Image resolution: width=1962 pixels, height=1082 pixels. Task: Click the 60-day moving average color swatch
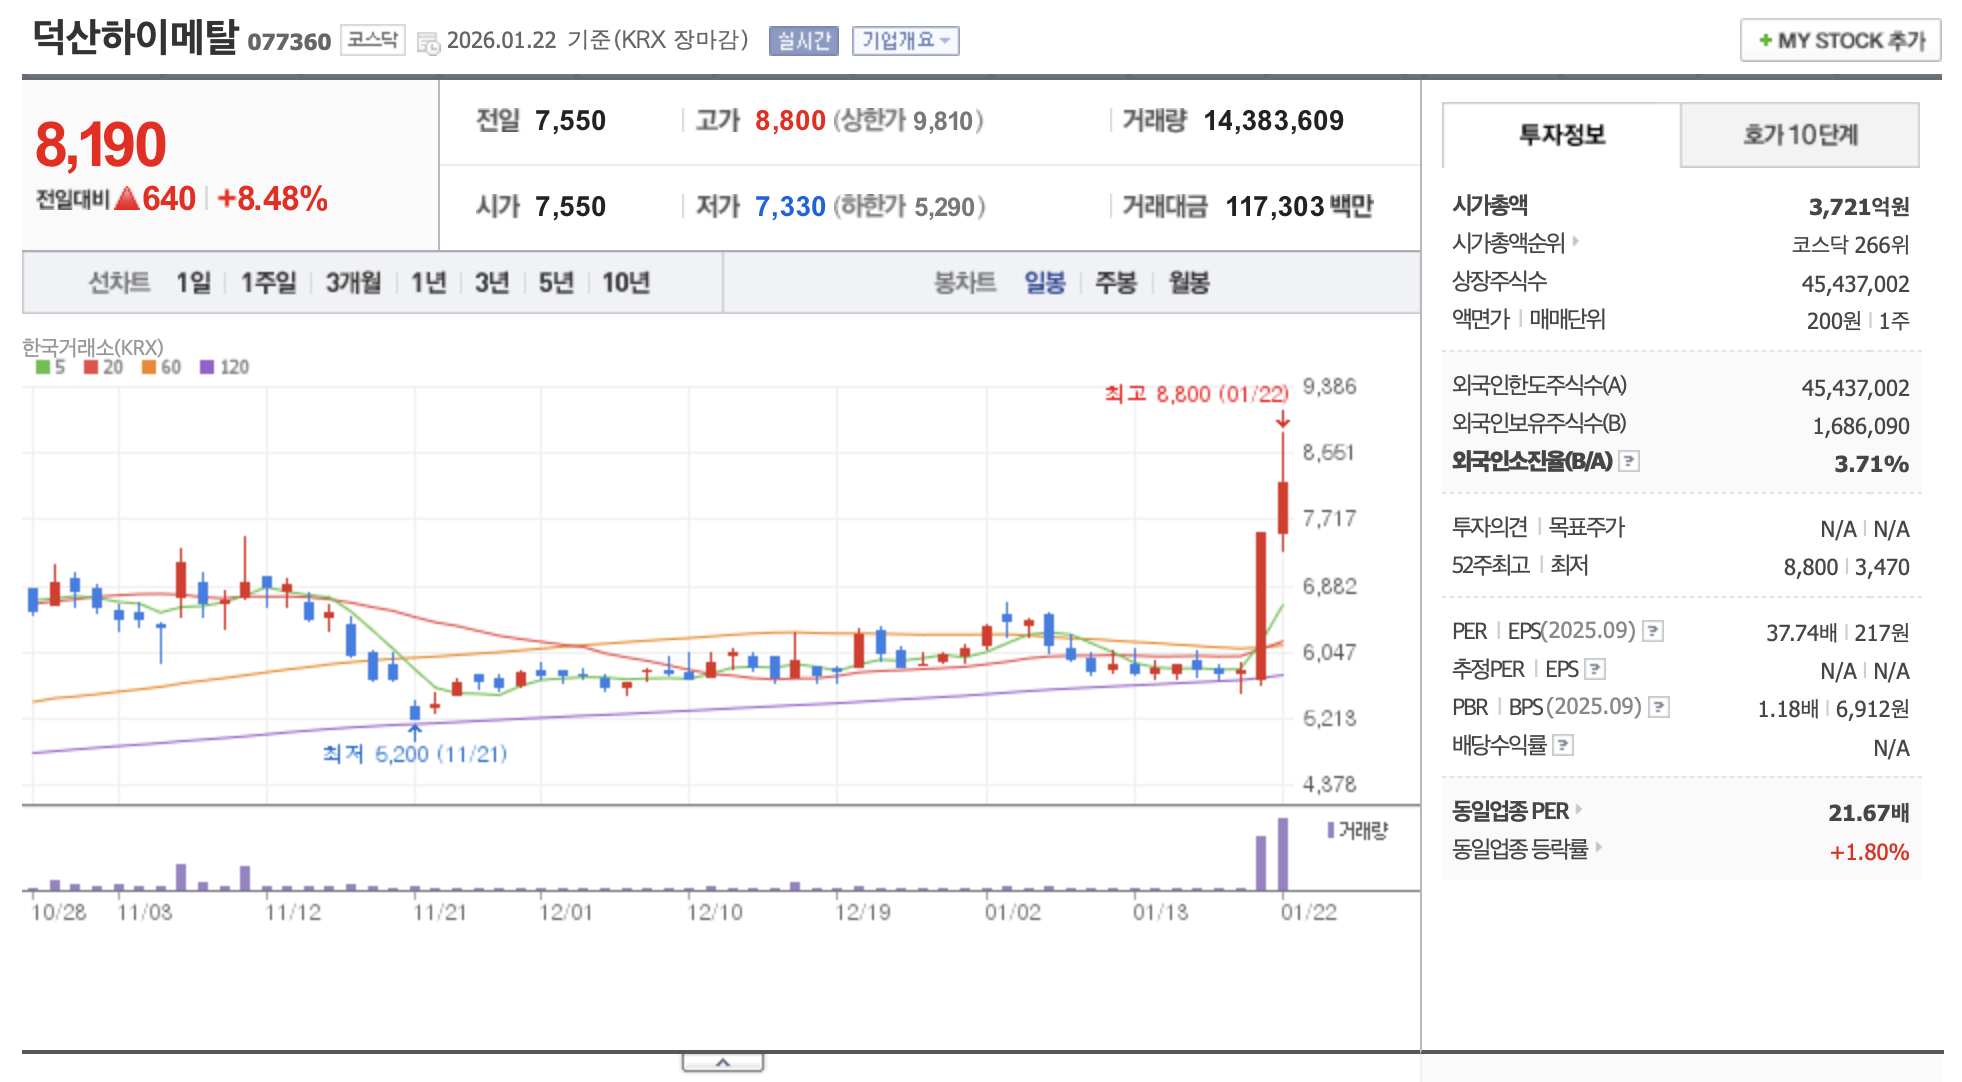[149, 367]
